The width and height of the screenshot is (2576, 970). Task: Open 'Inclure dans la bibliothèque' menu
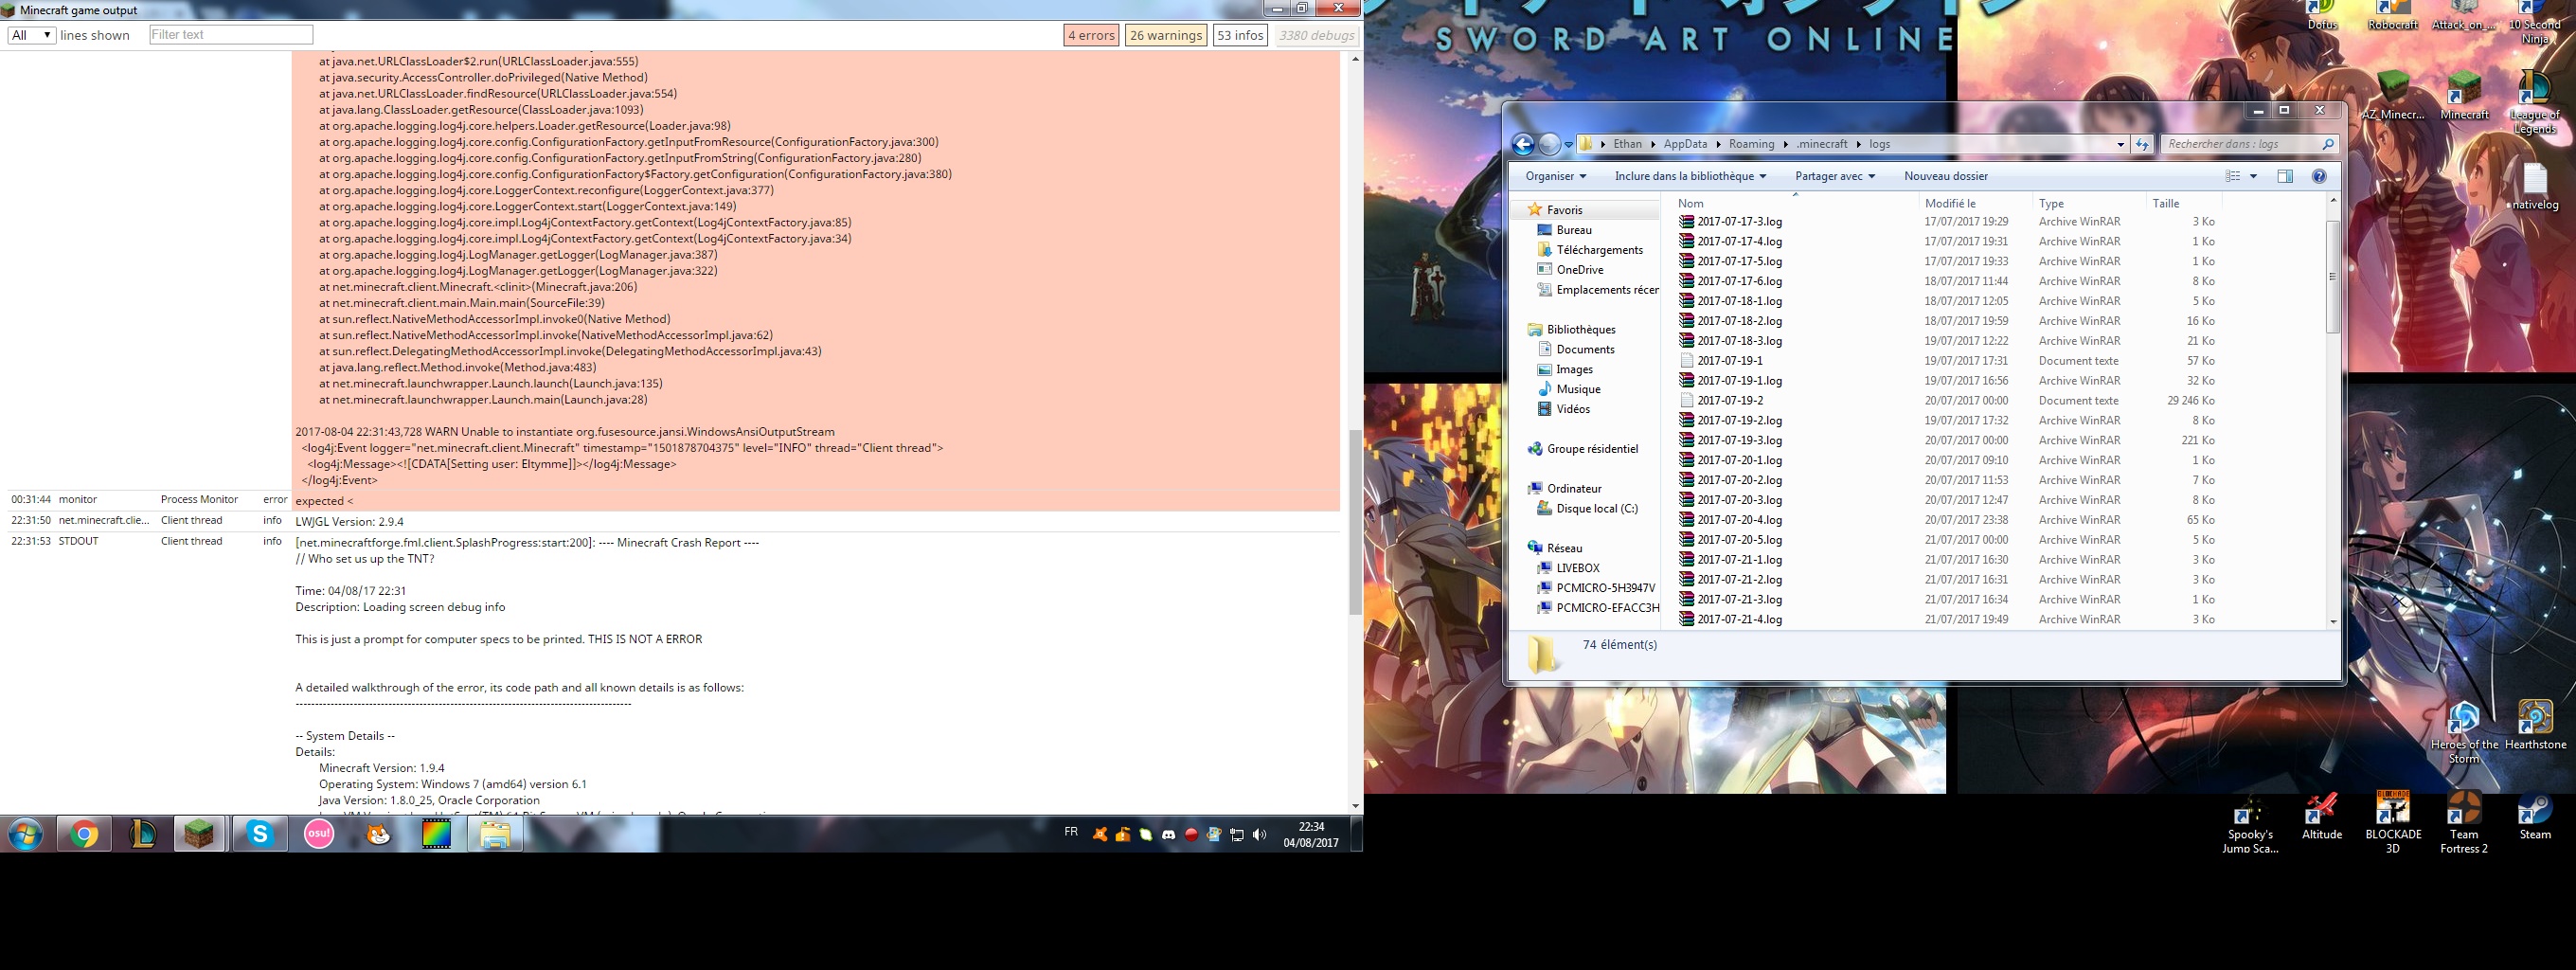pos(1690,176)
